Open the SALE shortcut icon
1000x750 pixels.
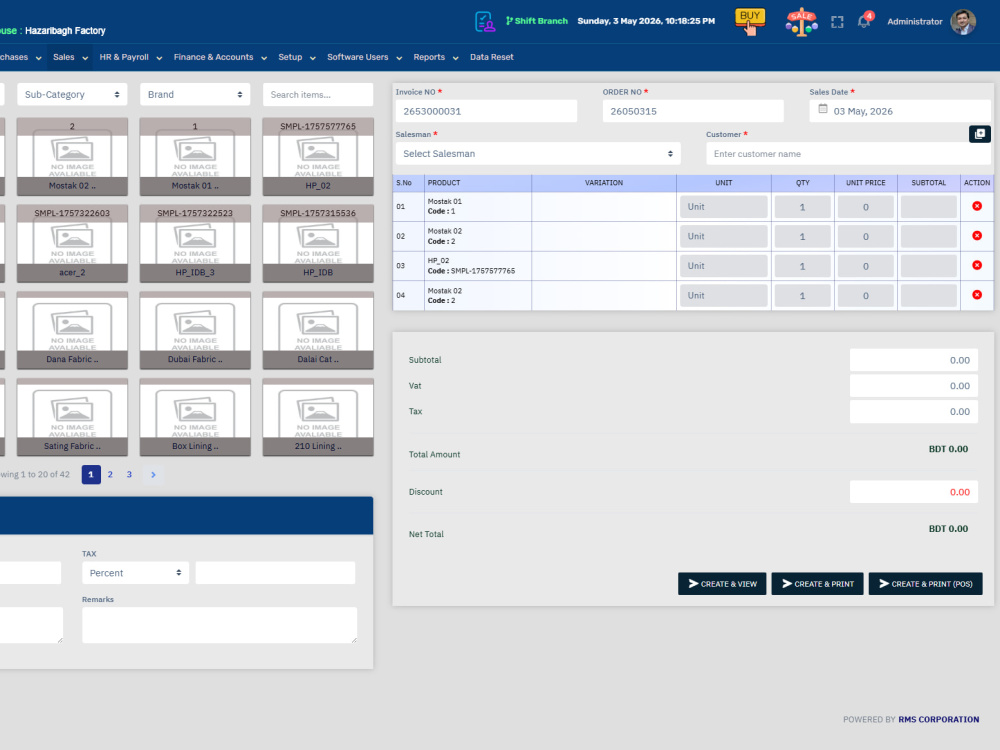[x=802, y=22]
